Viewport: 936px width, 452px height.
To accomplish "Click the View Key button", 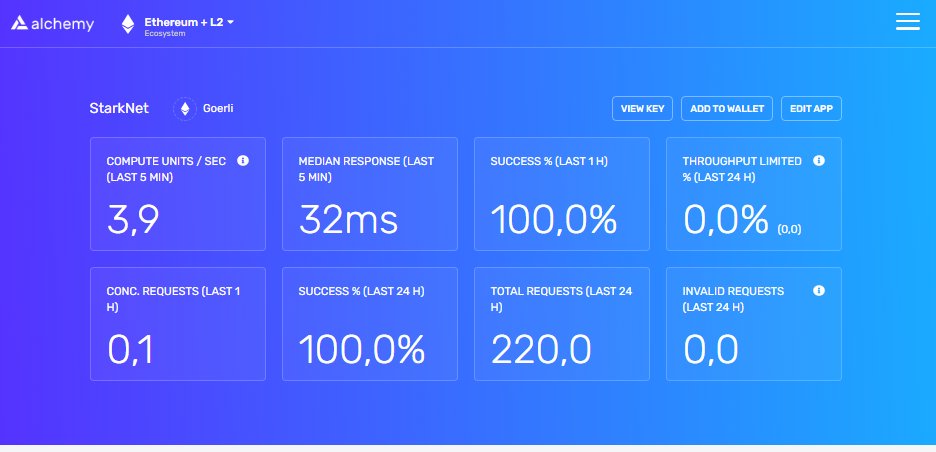I will pos(642,109).
